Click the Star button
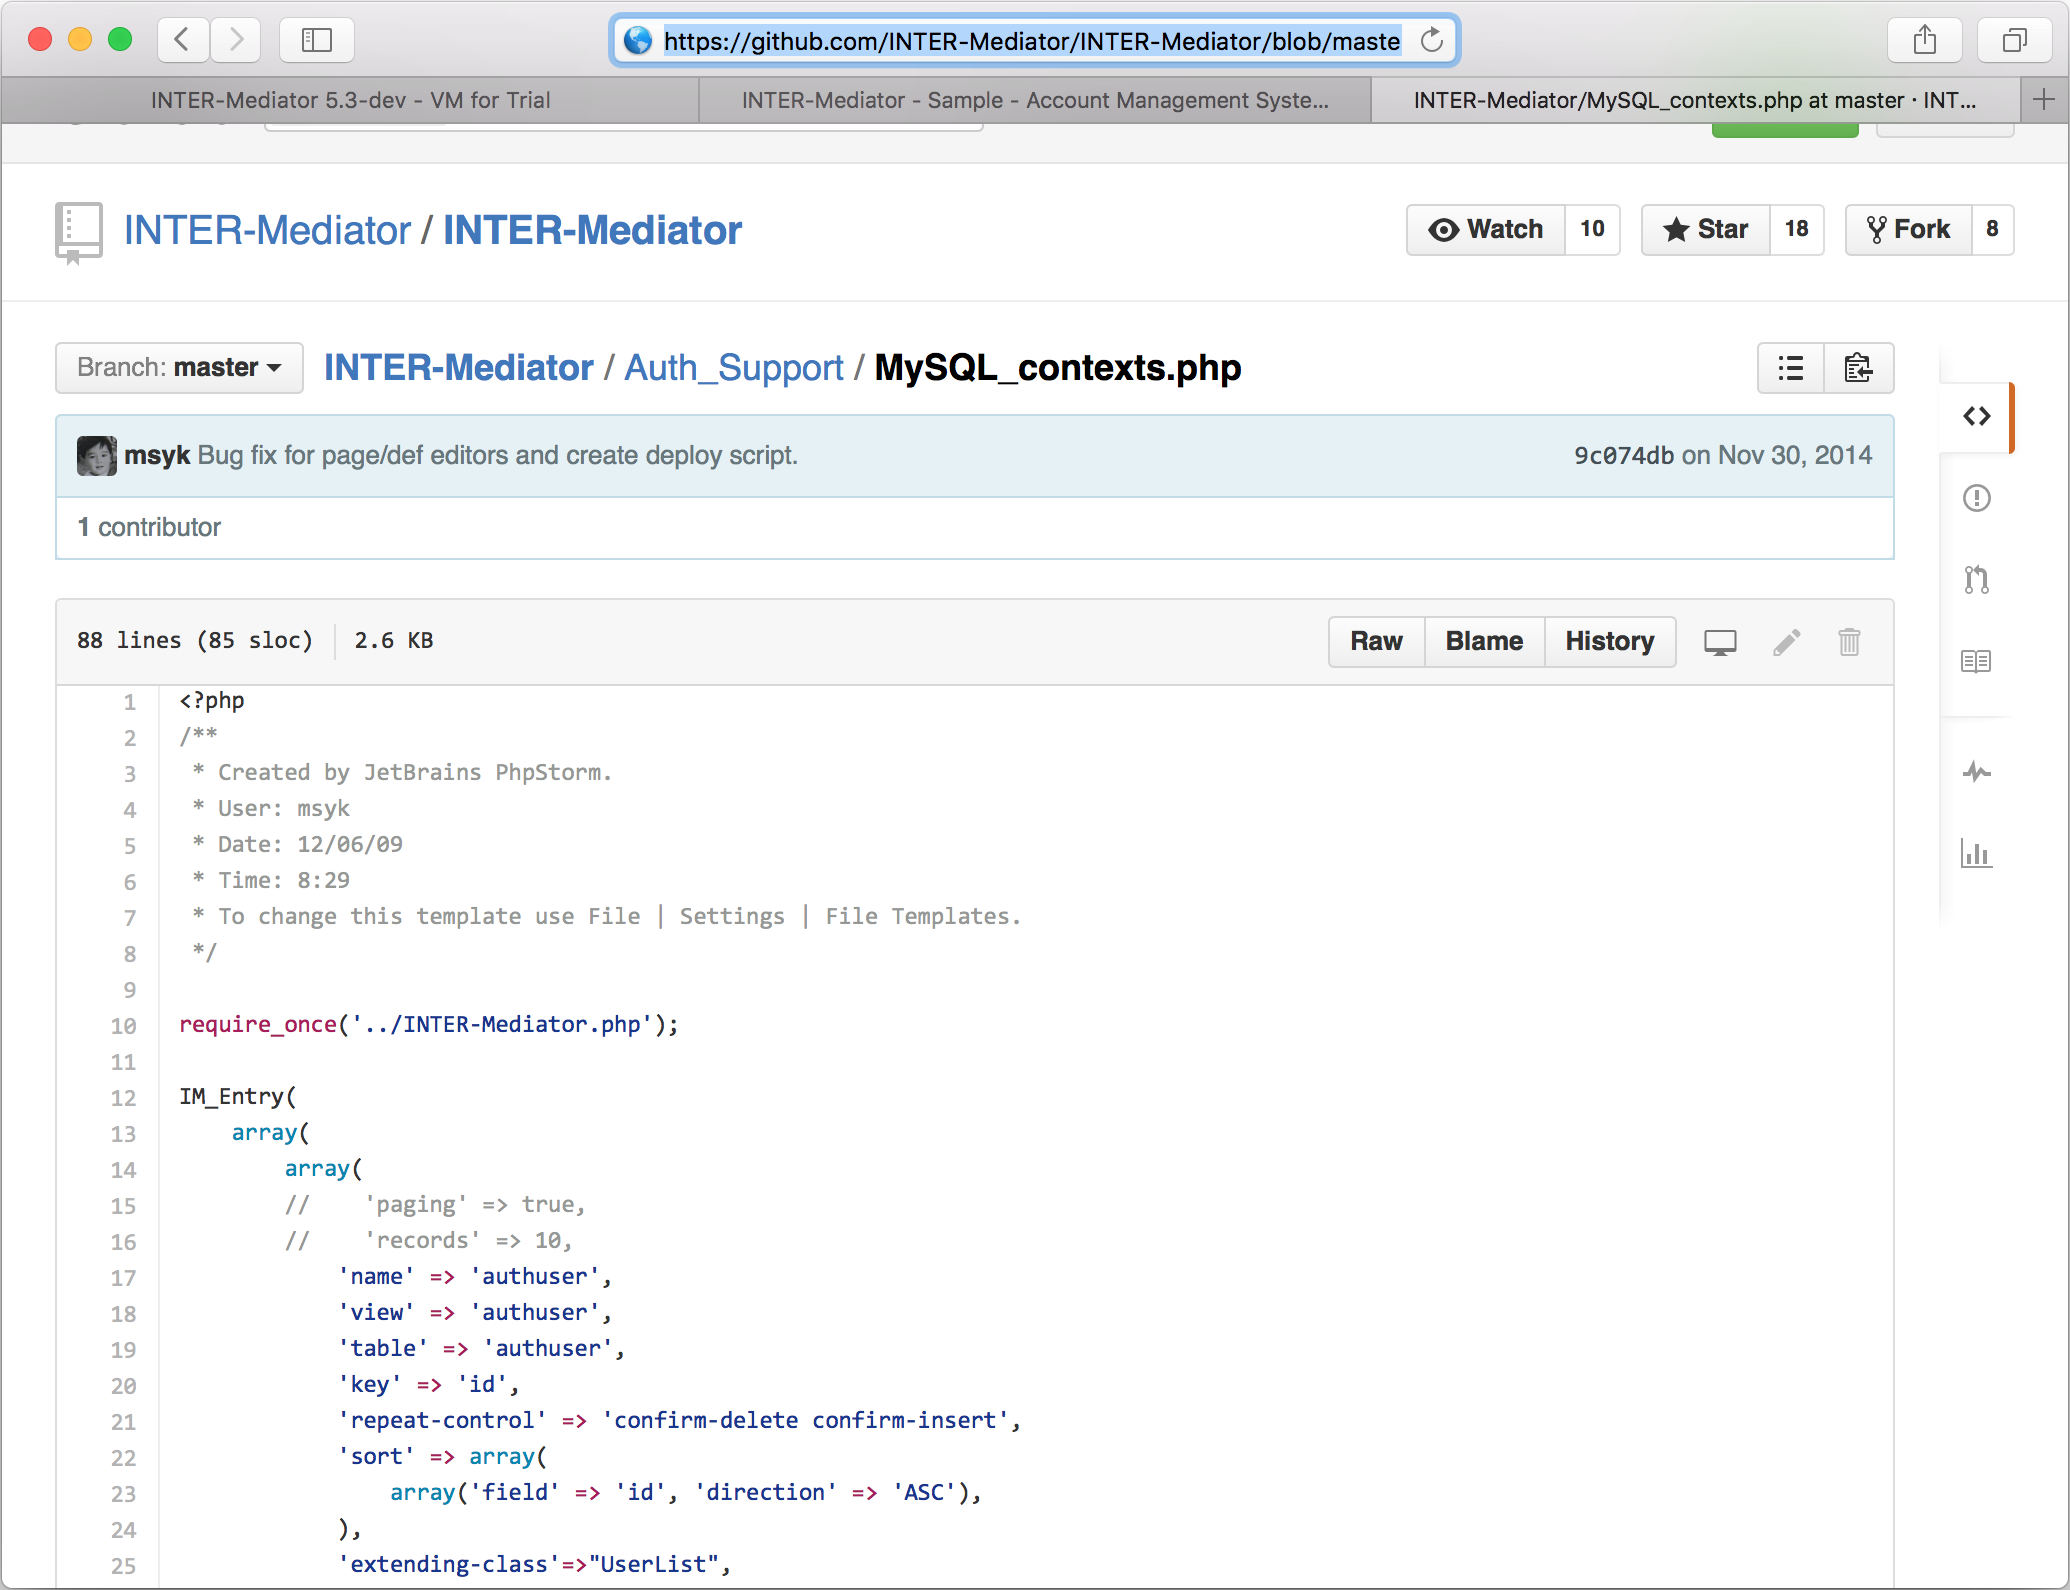The height and width of the screenshot is (1590, 2070). tap(1706, 230)
